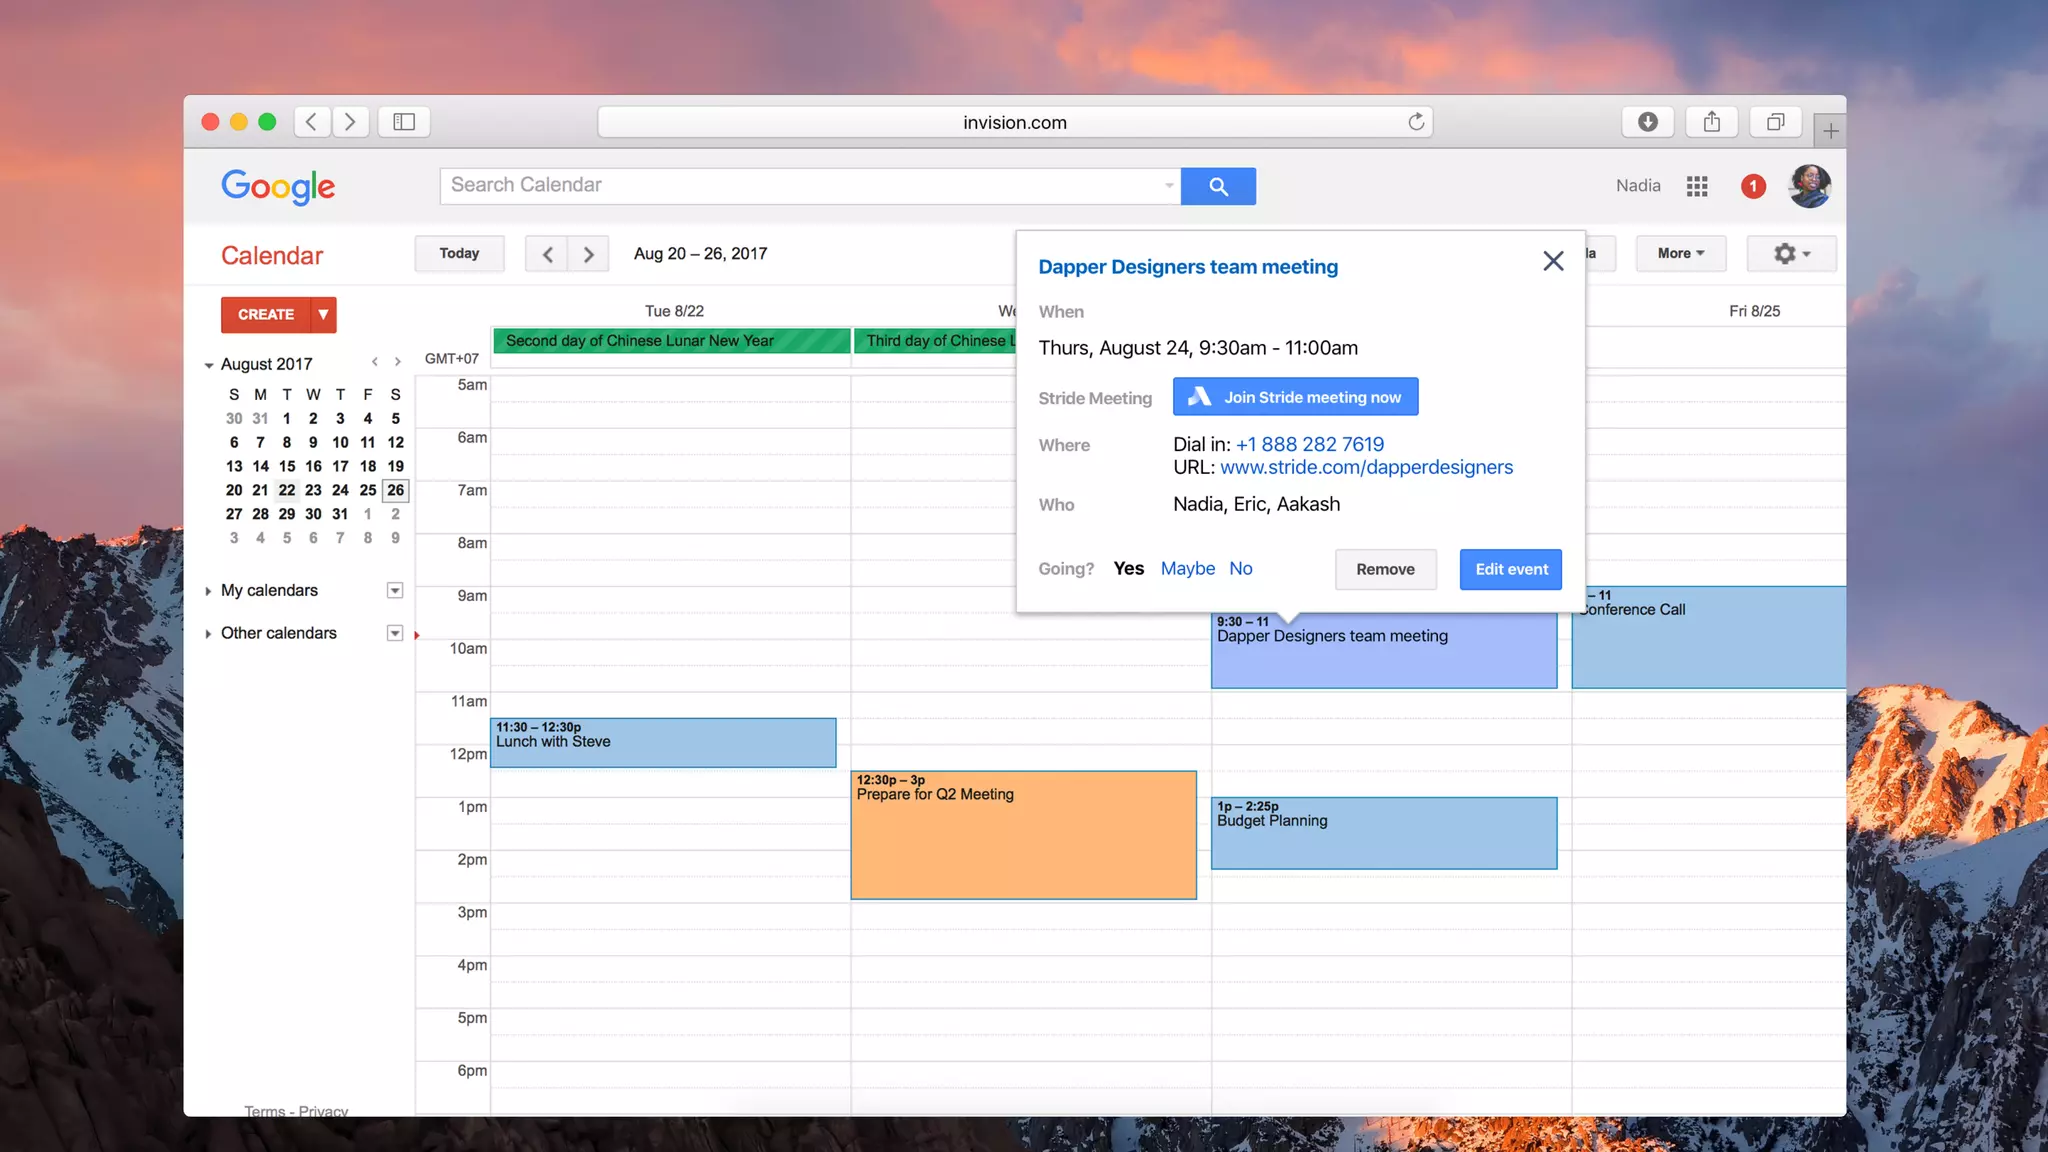Click the dial-in phone number link
This screenshot has width=2048, height=1152.
click(1310, 444)
